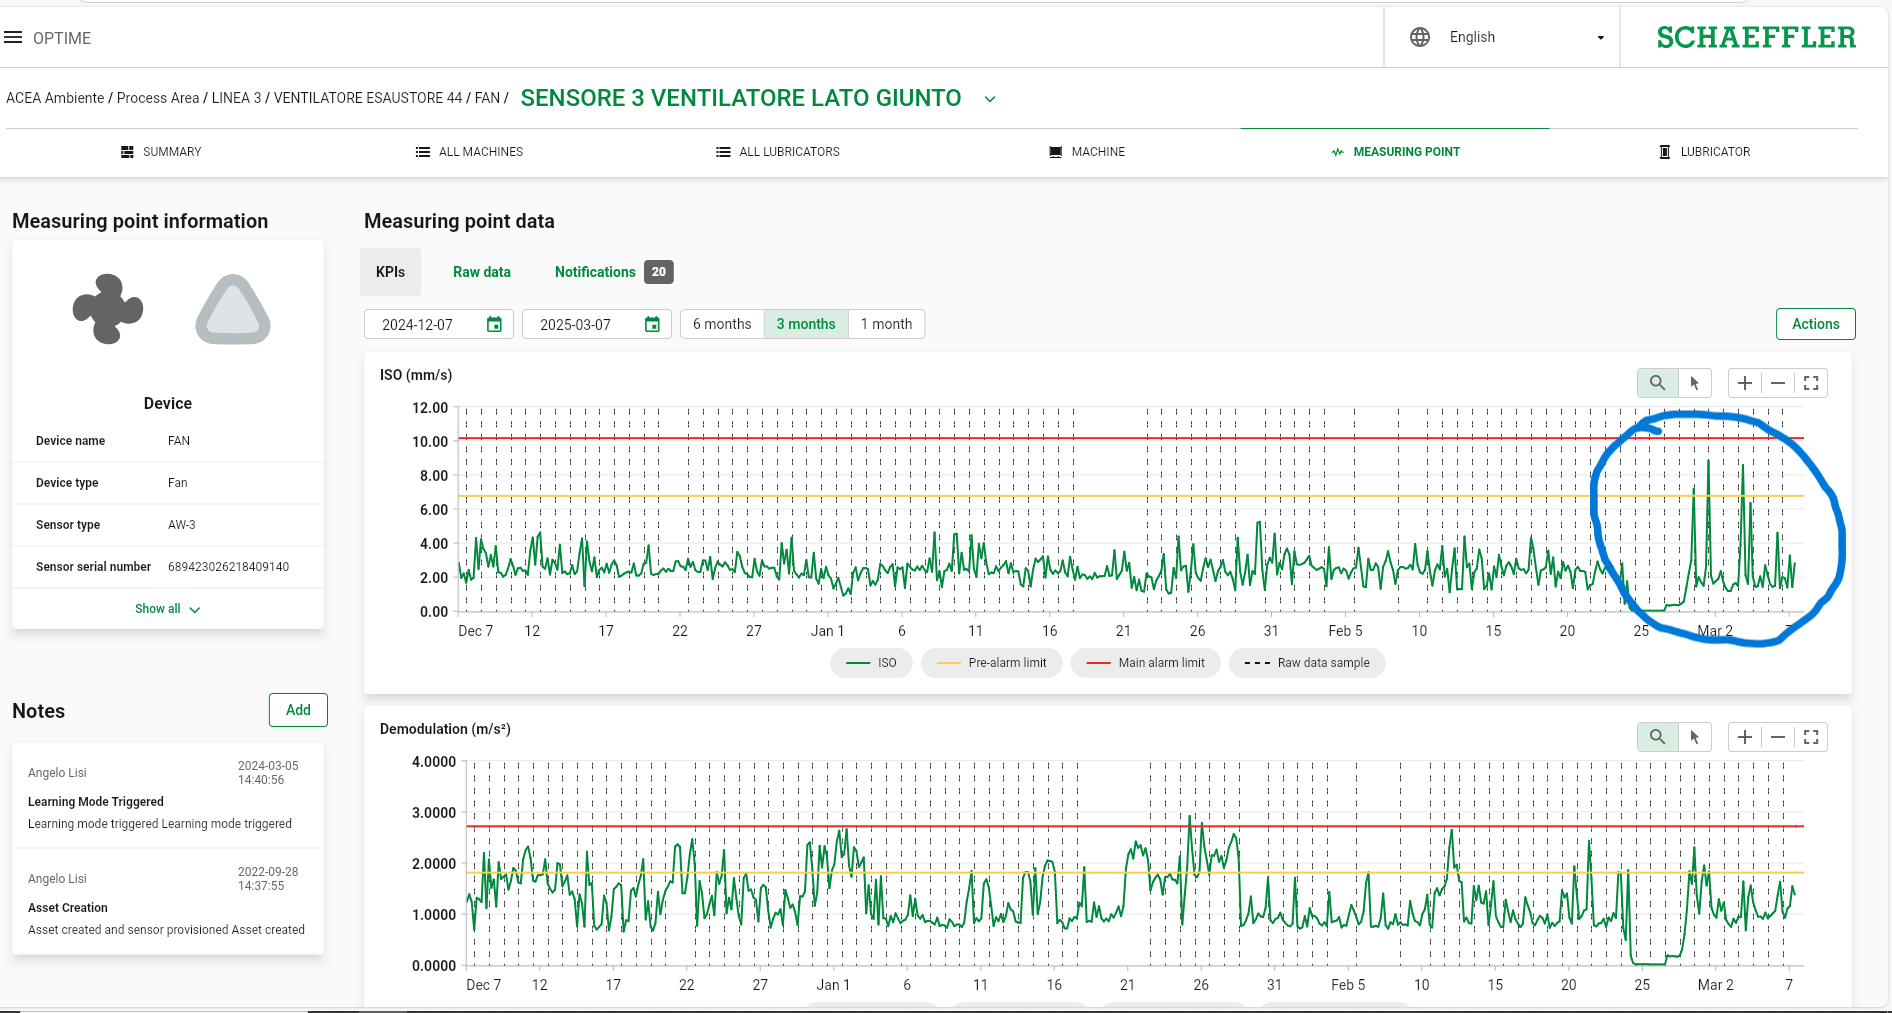Click the globe language icon

[1419, 37]
